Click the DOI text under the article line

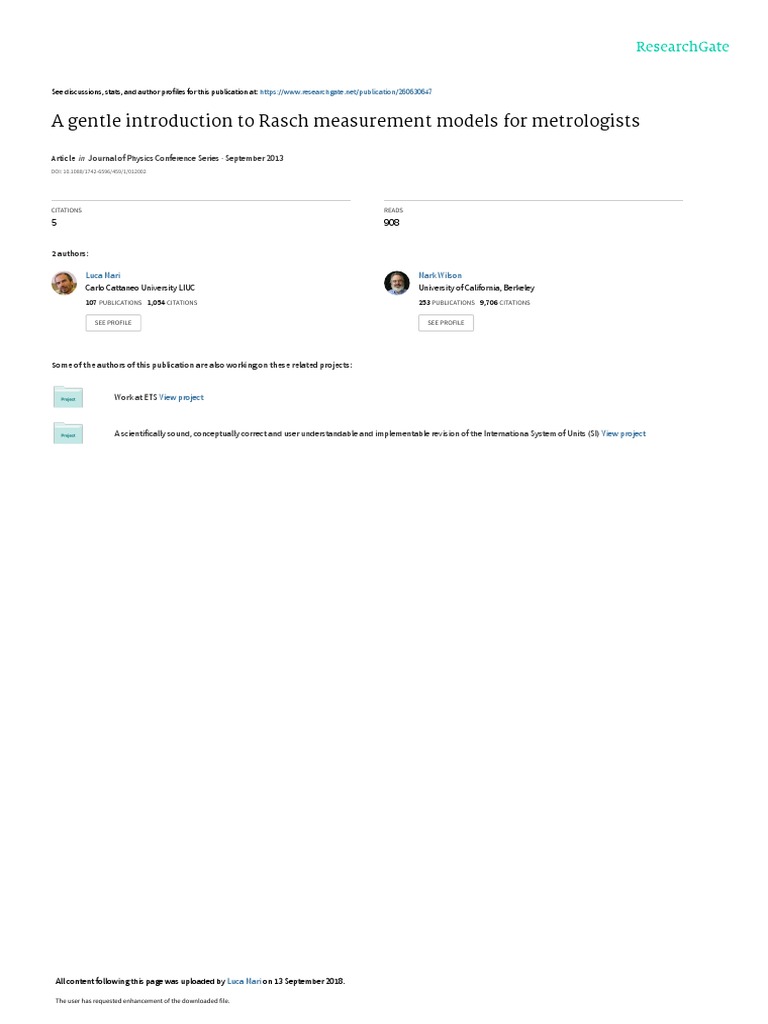tap(99, 172)
